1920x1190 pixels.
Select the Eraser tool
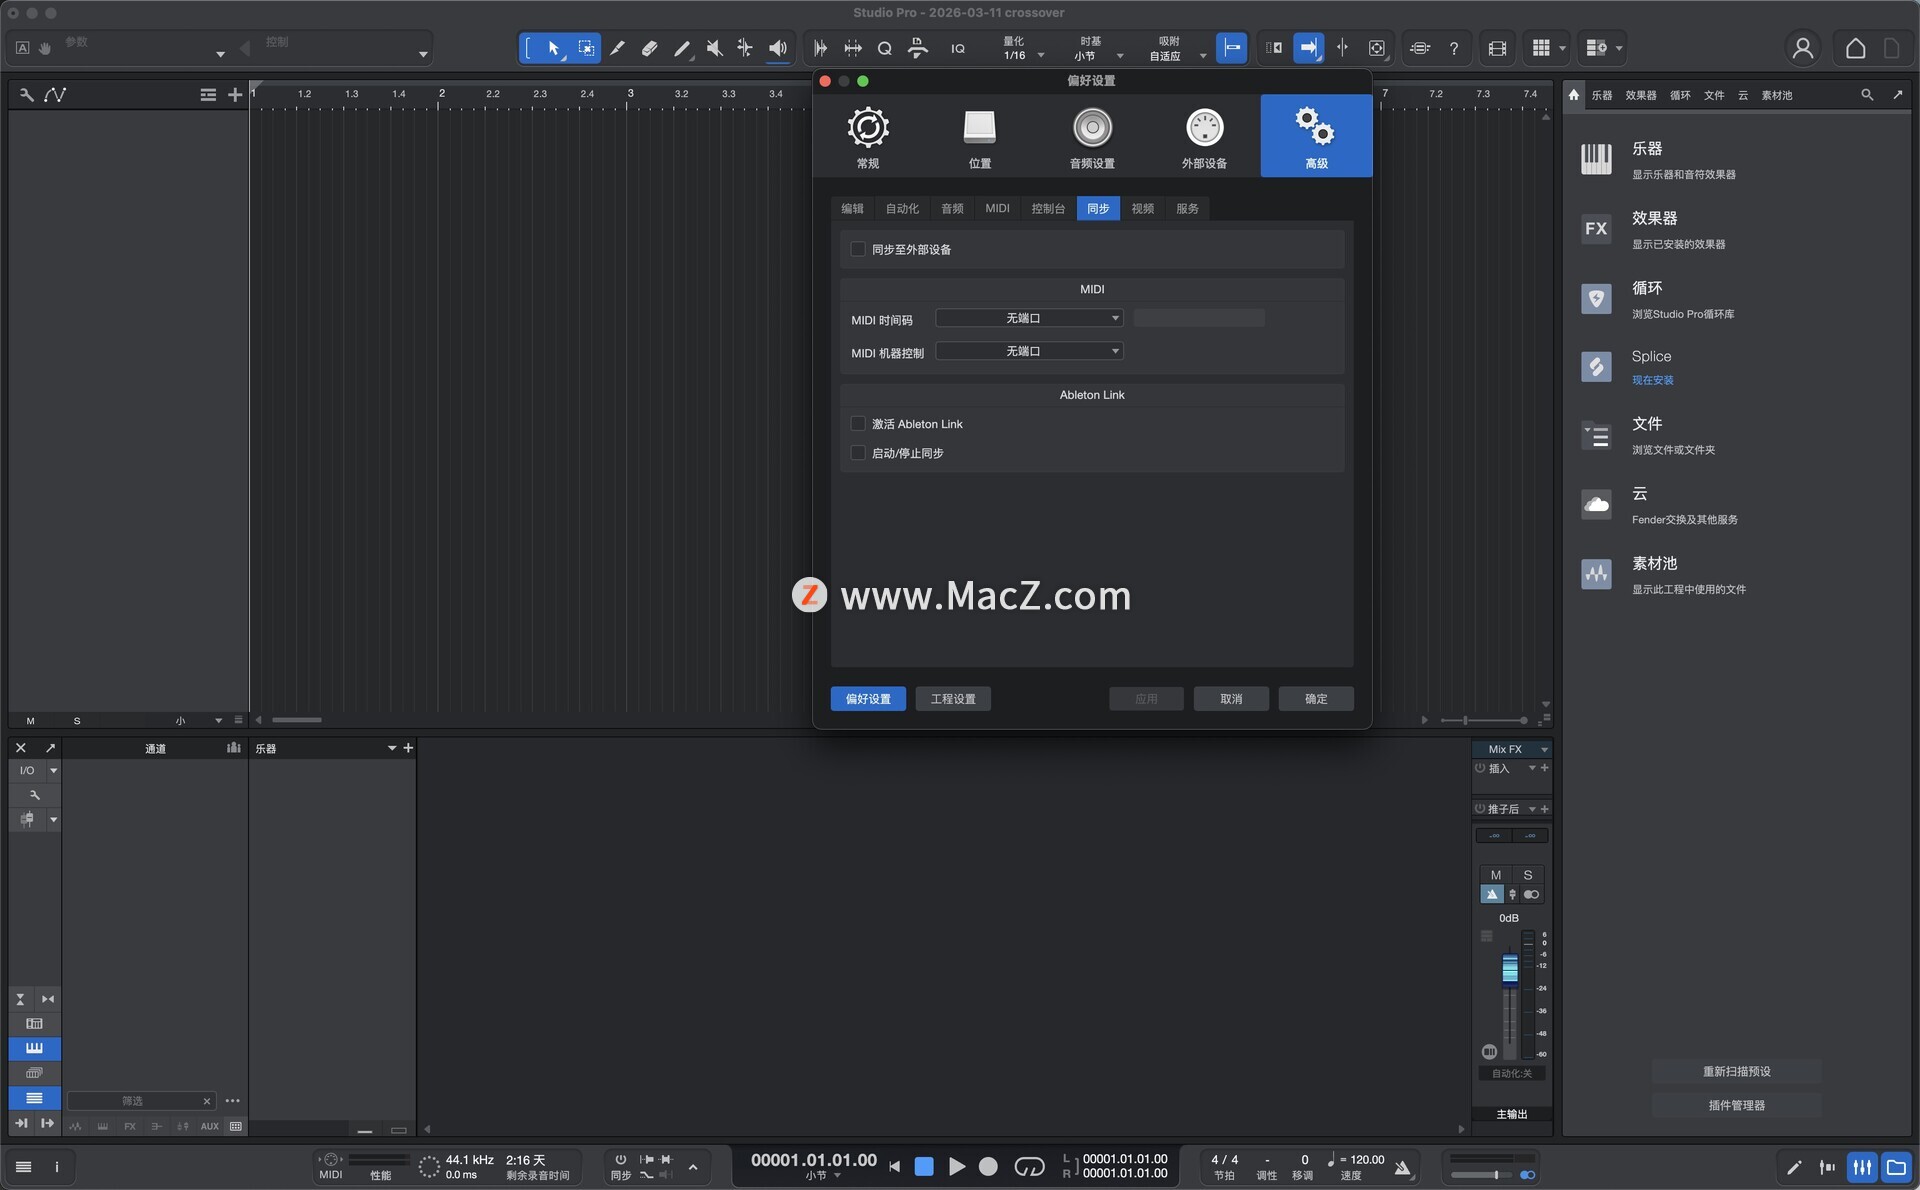649,48
